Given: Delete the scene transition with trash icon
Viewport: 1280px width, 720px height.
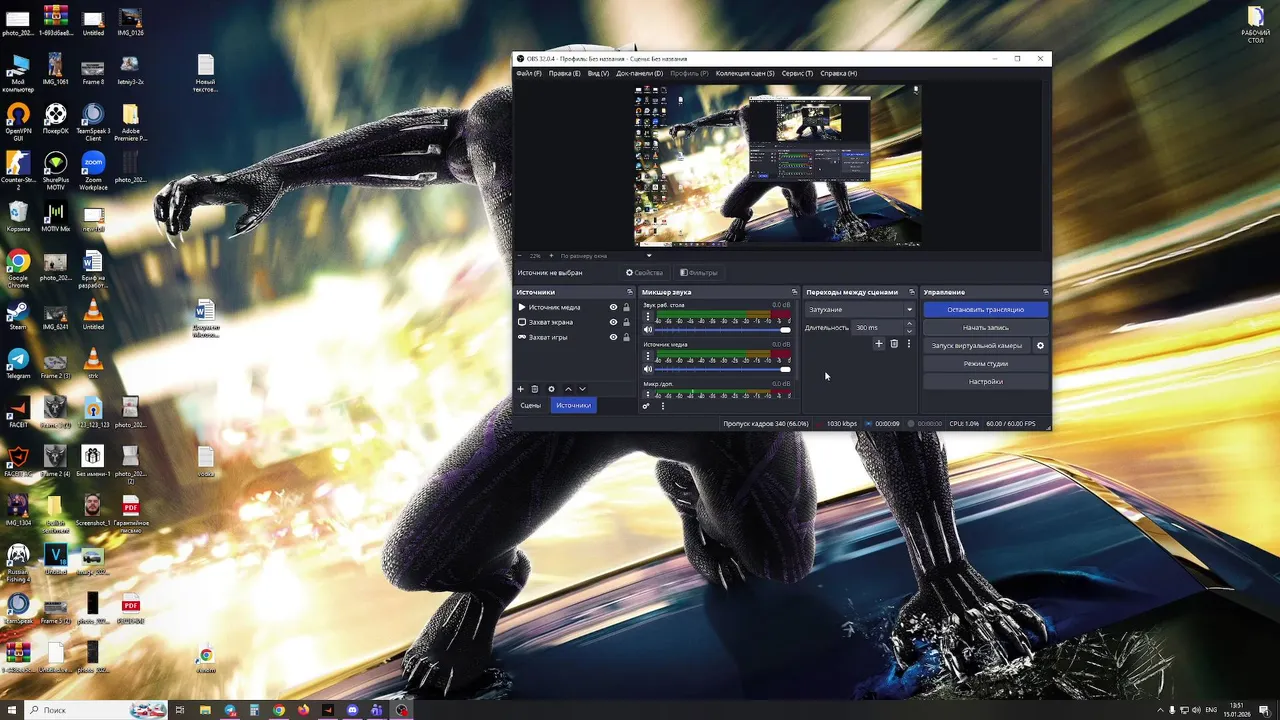Looking at the screenshot, I should click(894, 344).
